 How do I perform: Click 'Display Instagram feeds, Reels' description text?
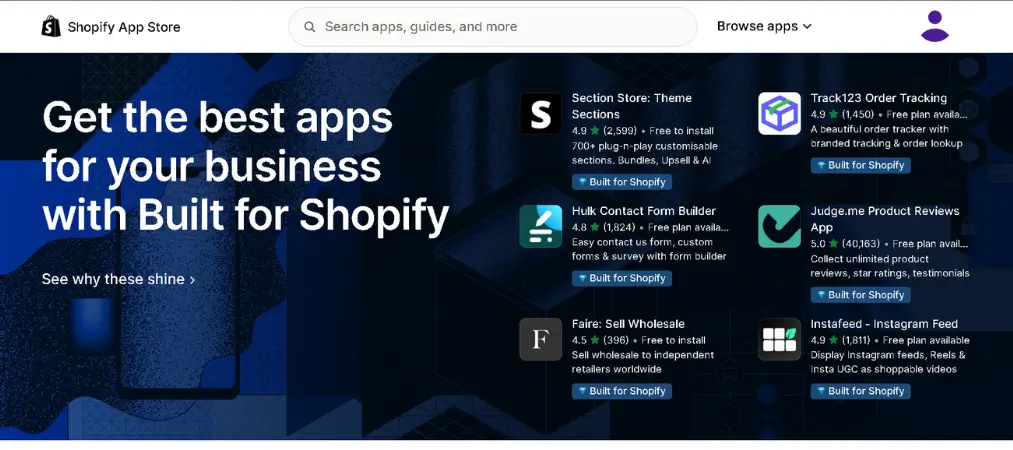[x=888, y=362]
